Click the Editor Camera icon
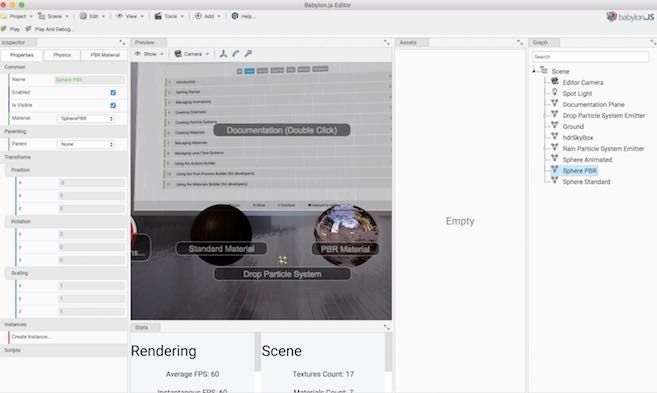 click(x=555, y=81)
